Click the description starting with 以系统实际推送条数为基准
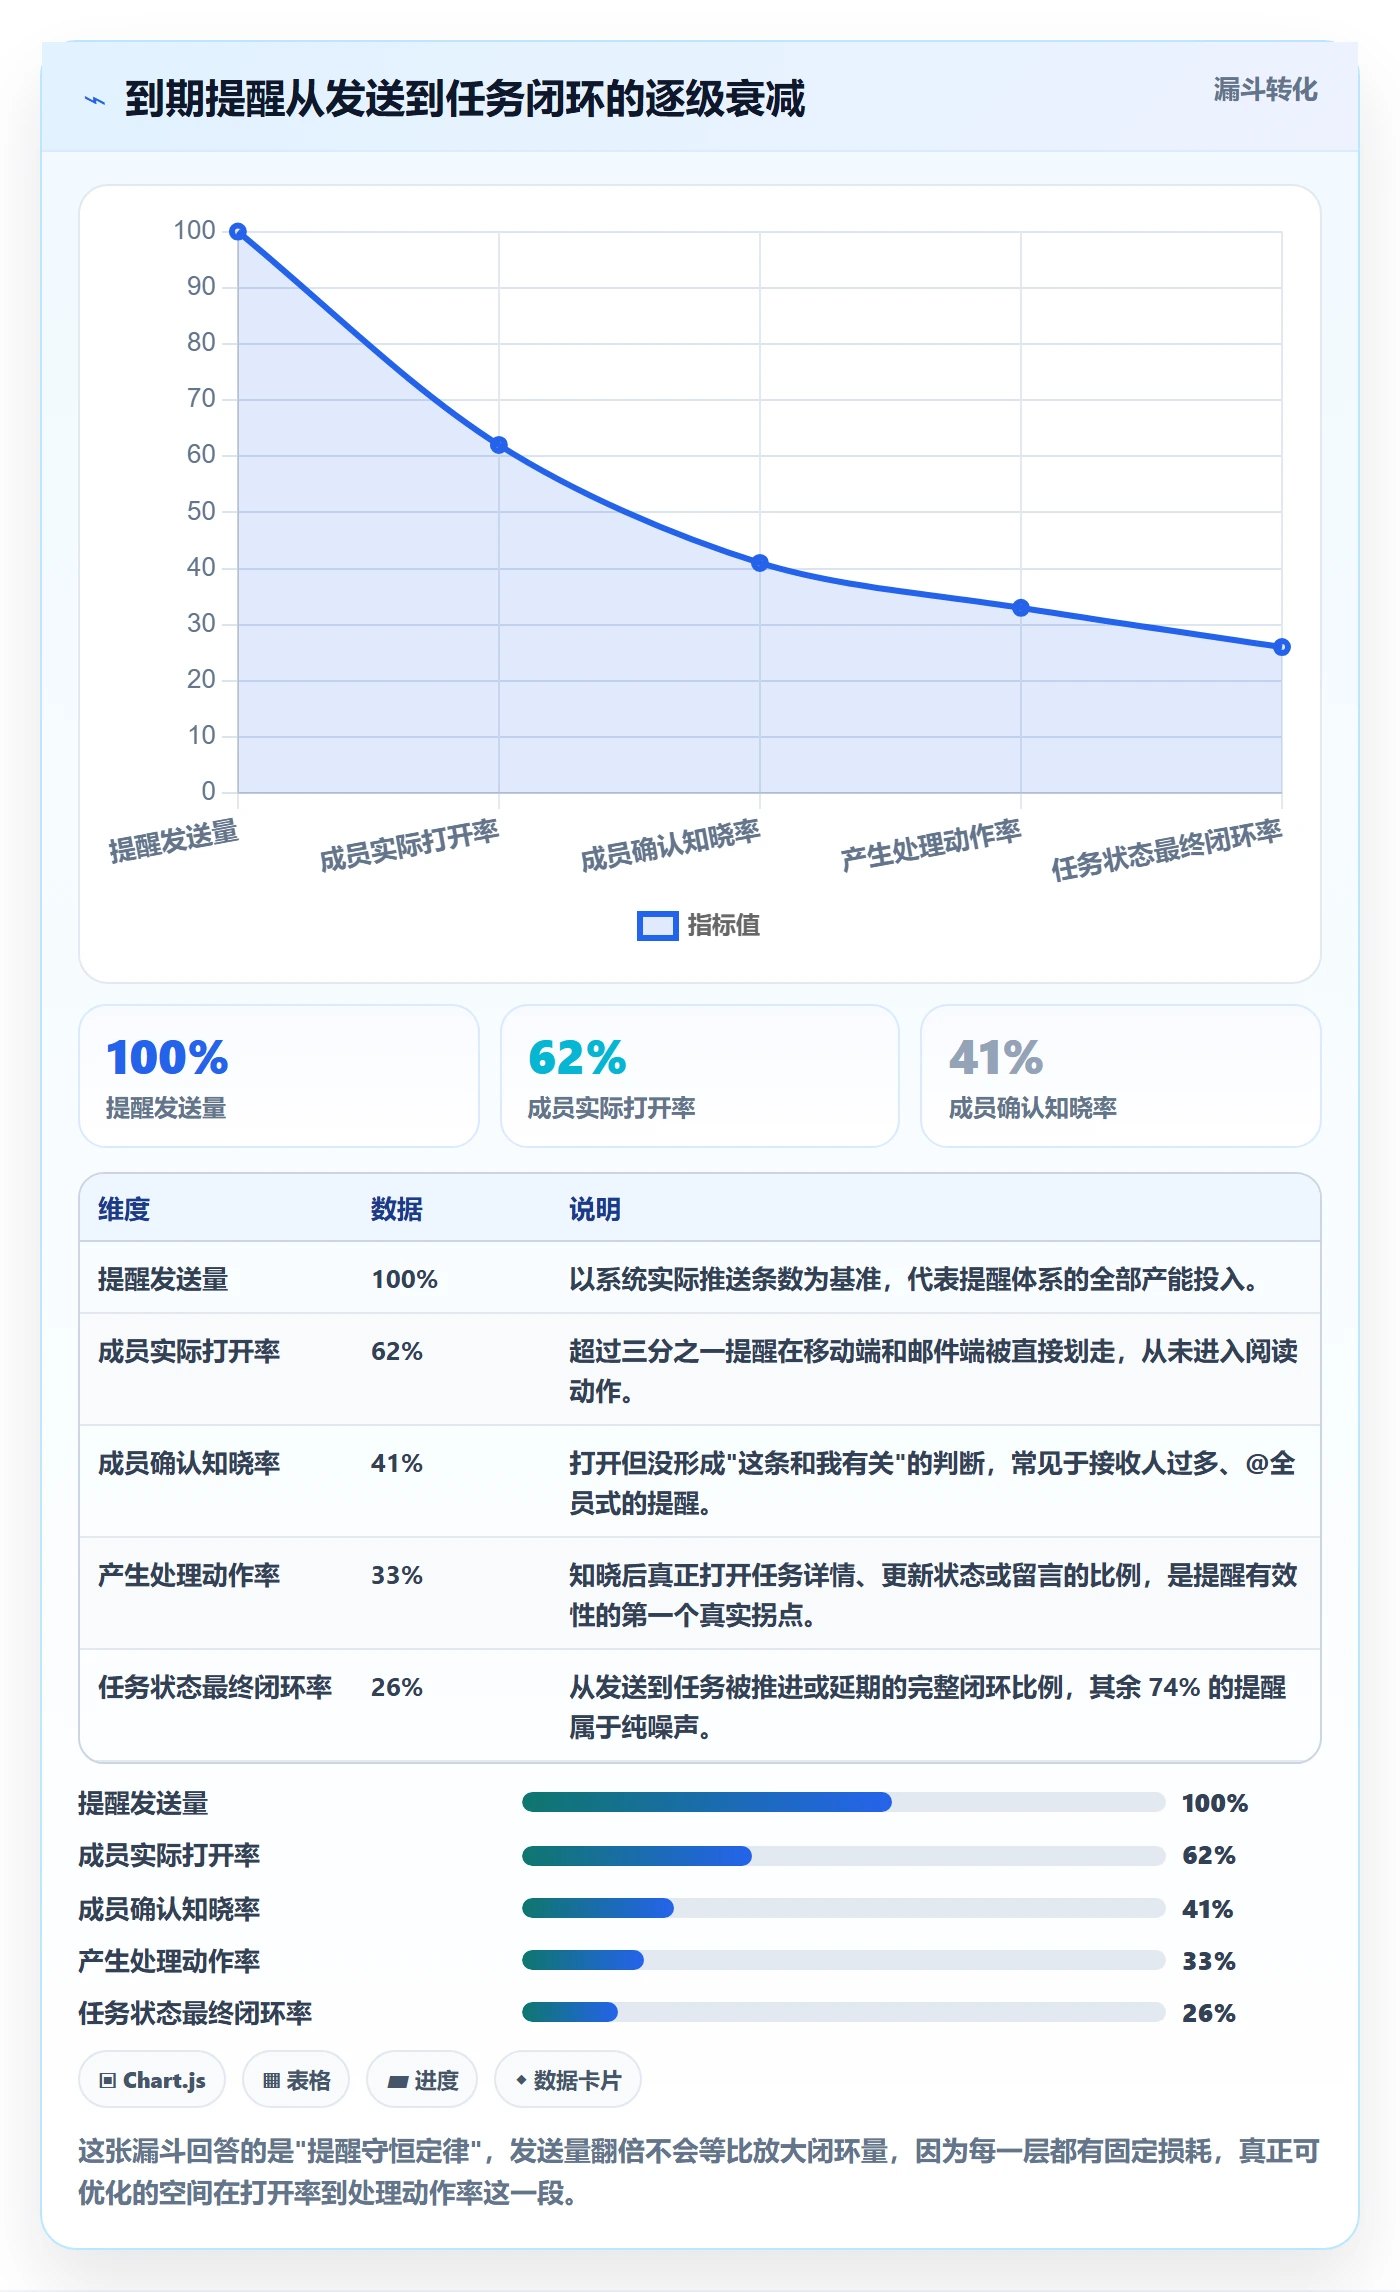The height and width of the screenshot is (2292, 1400). (x=913, y=1279)
